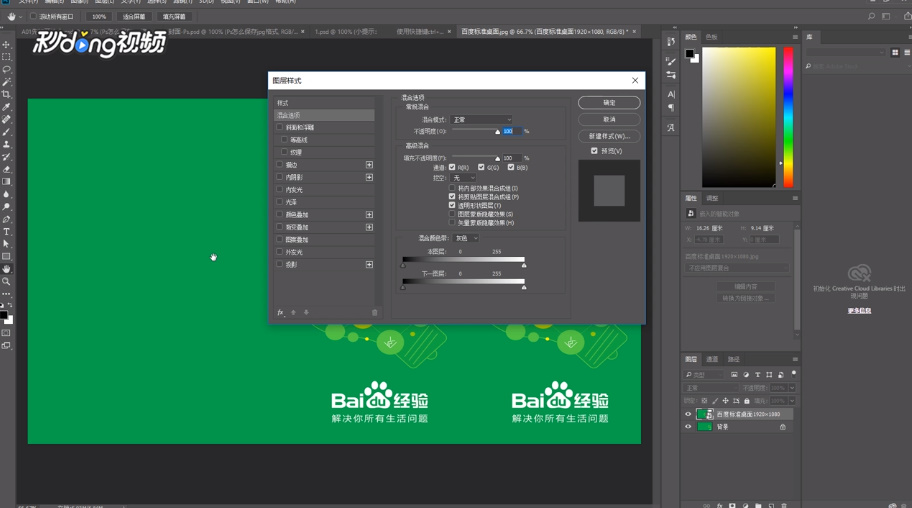Select the Hand tool in the toolbar
Viewport: 912px width, 508px height.
pos(6,269)
